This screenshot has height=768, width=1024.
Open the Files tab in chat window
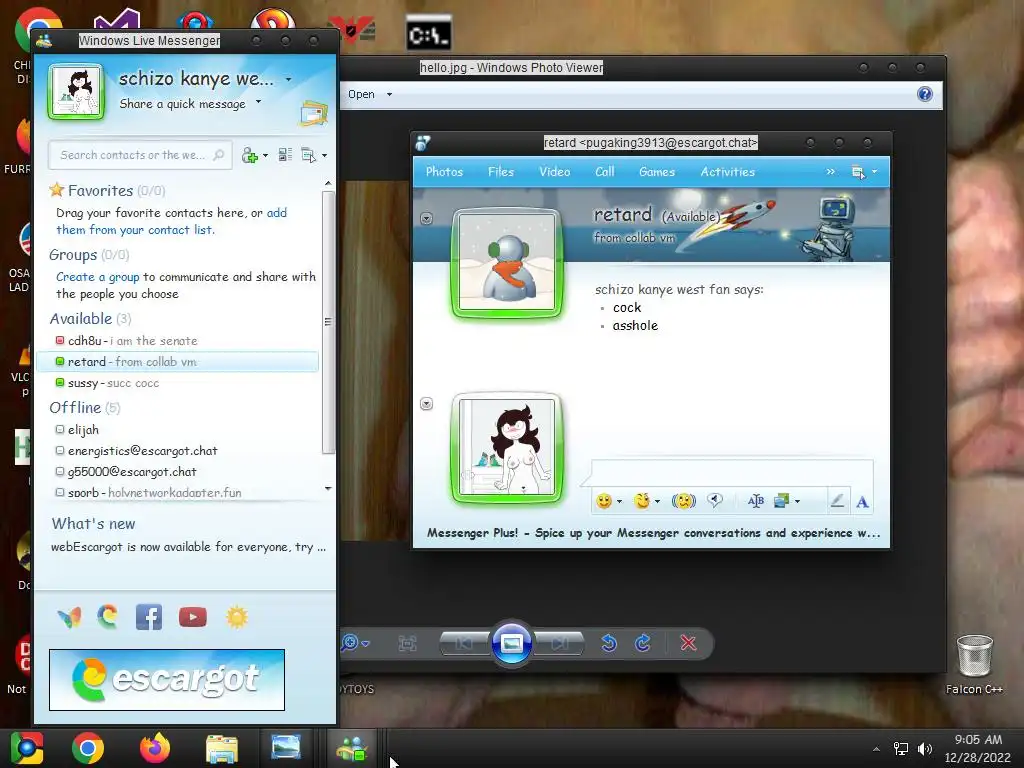pyautogui.click(x=501, y=172)
